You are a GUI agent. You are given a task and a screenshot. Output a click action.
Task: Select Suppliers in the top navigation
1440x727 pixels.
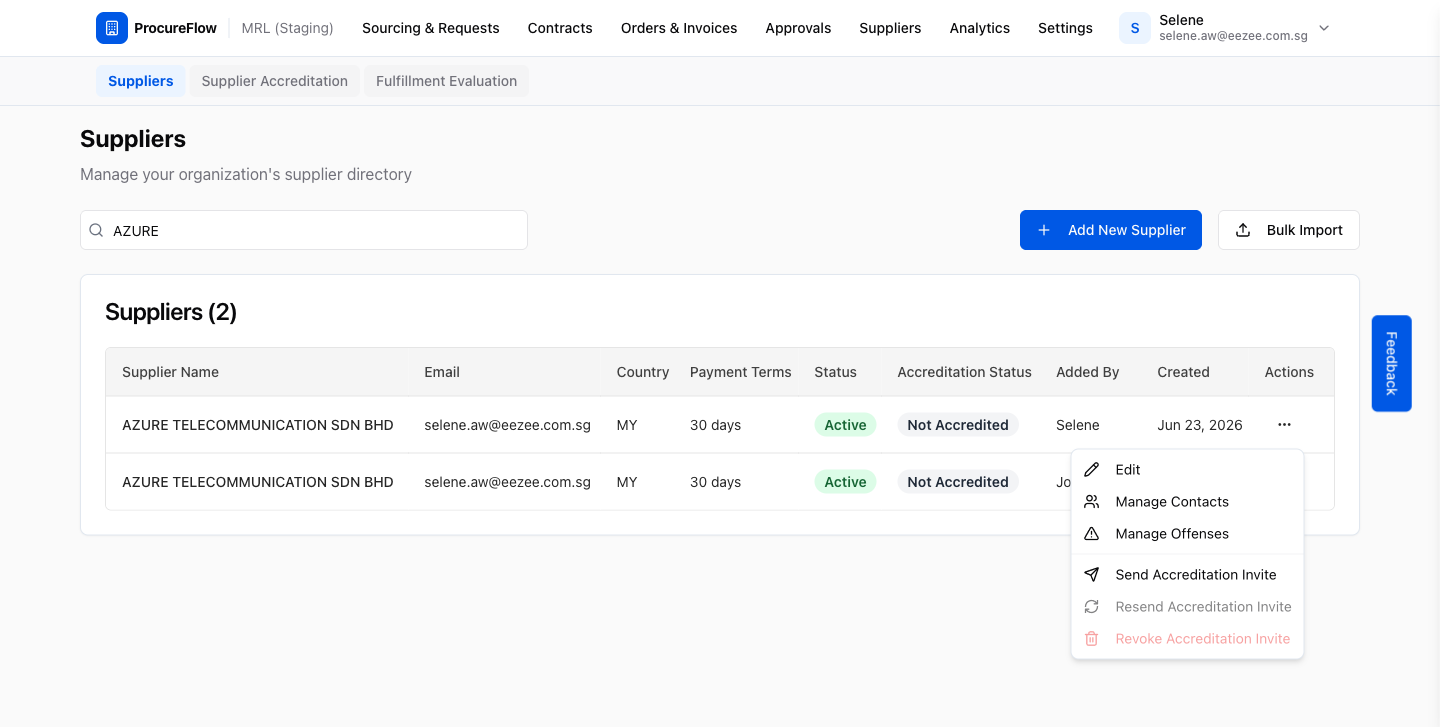click(890, 28)
